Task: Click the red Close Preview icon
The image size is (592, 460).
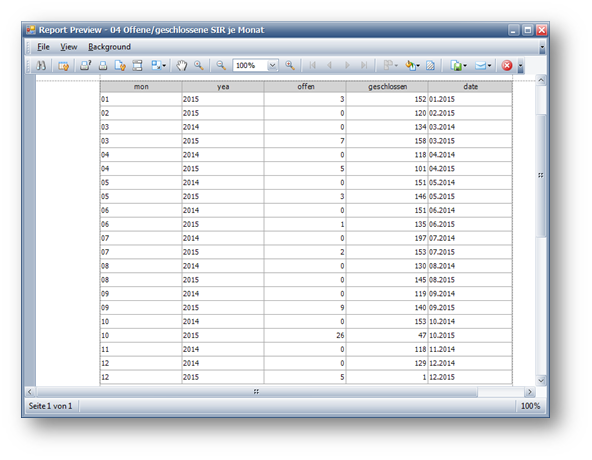Action: click(x=507, y=66)
